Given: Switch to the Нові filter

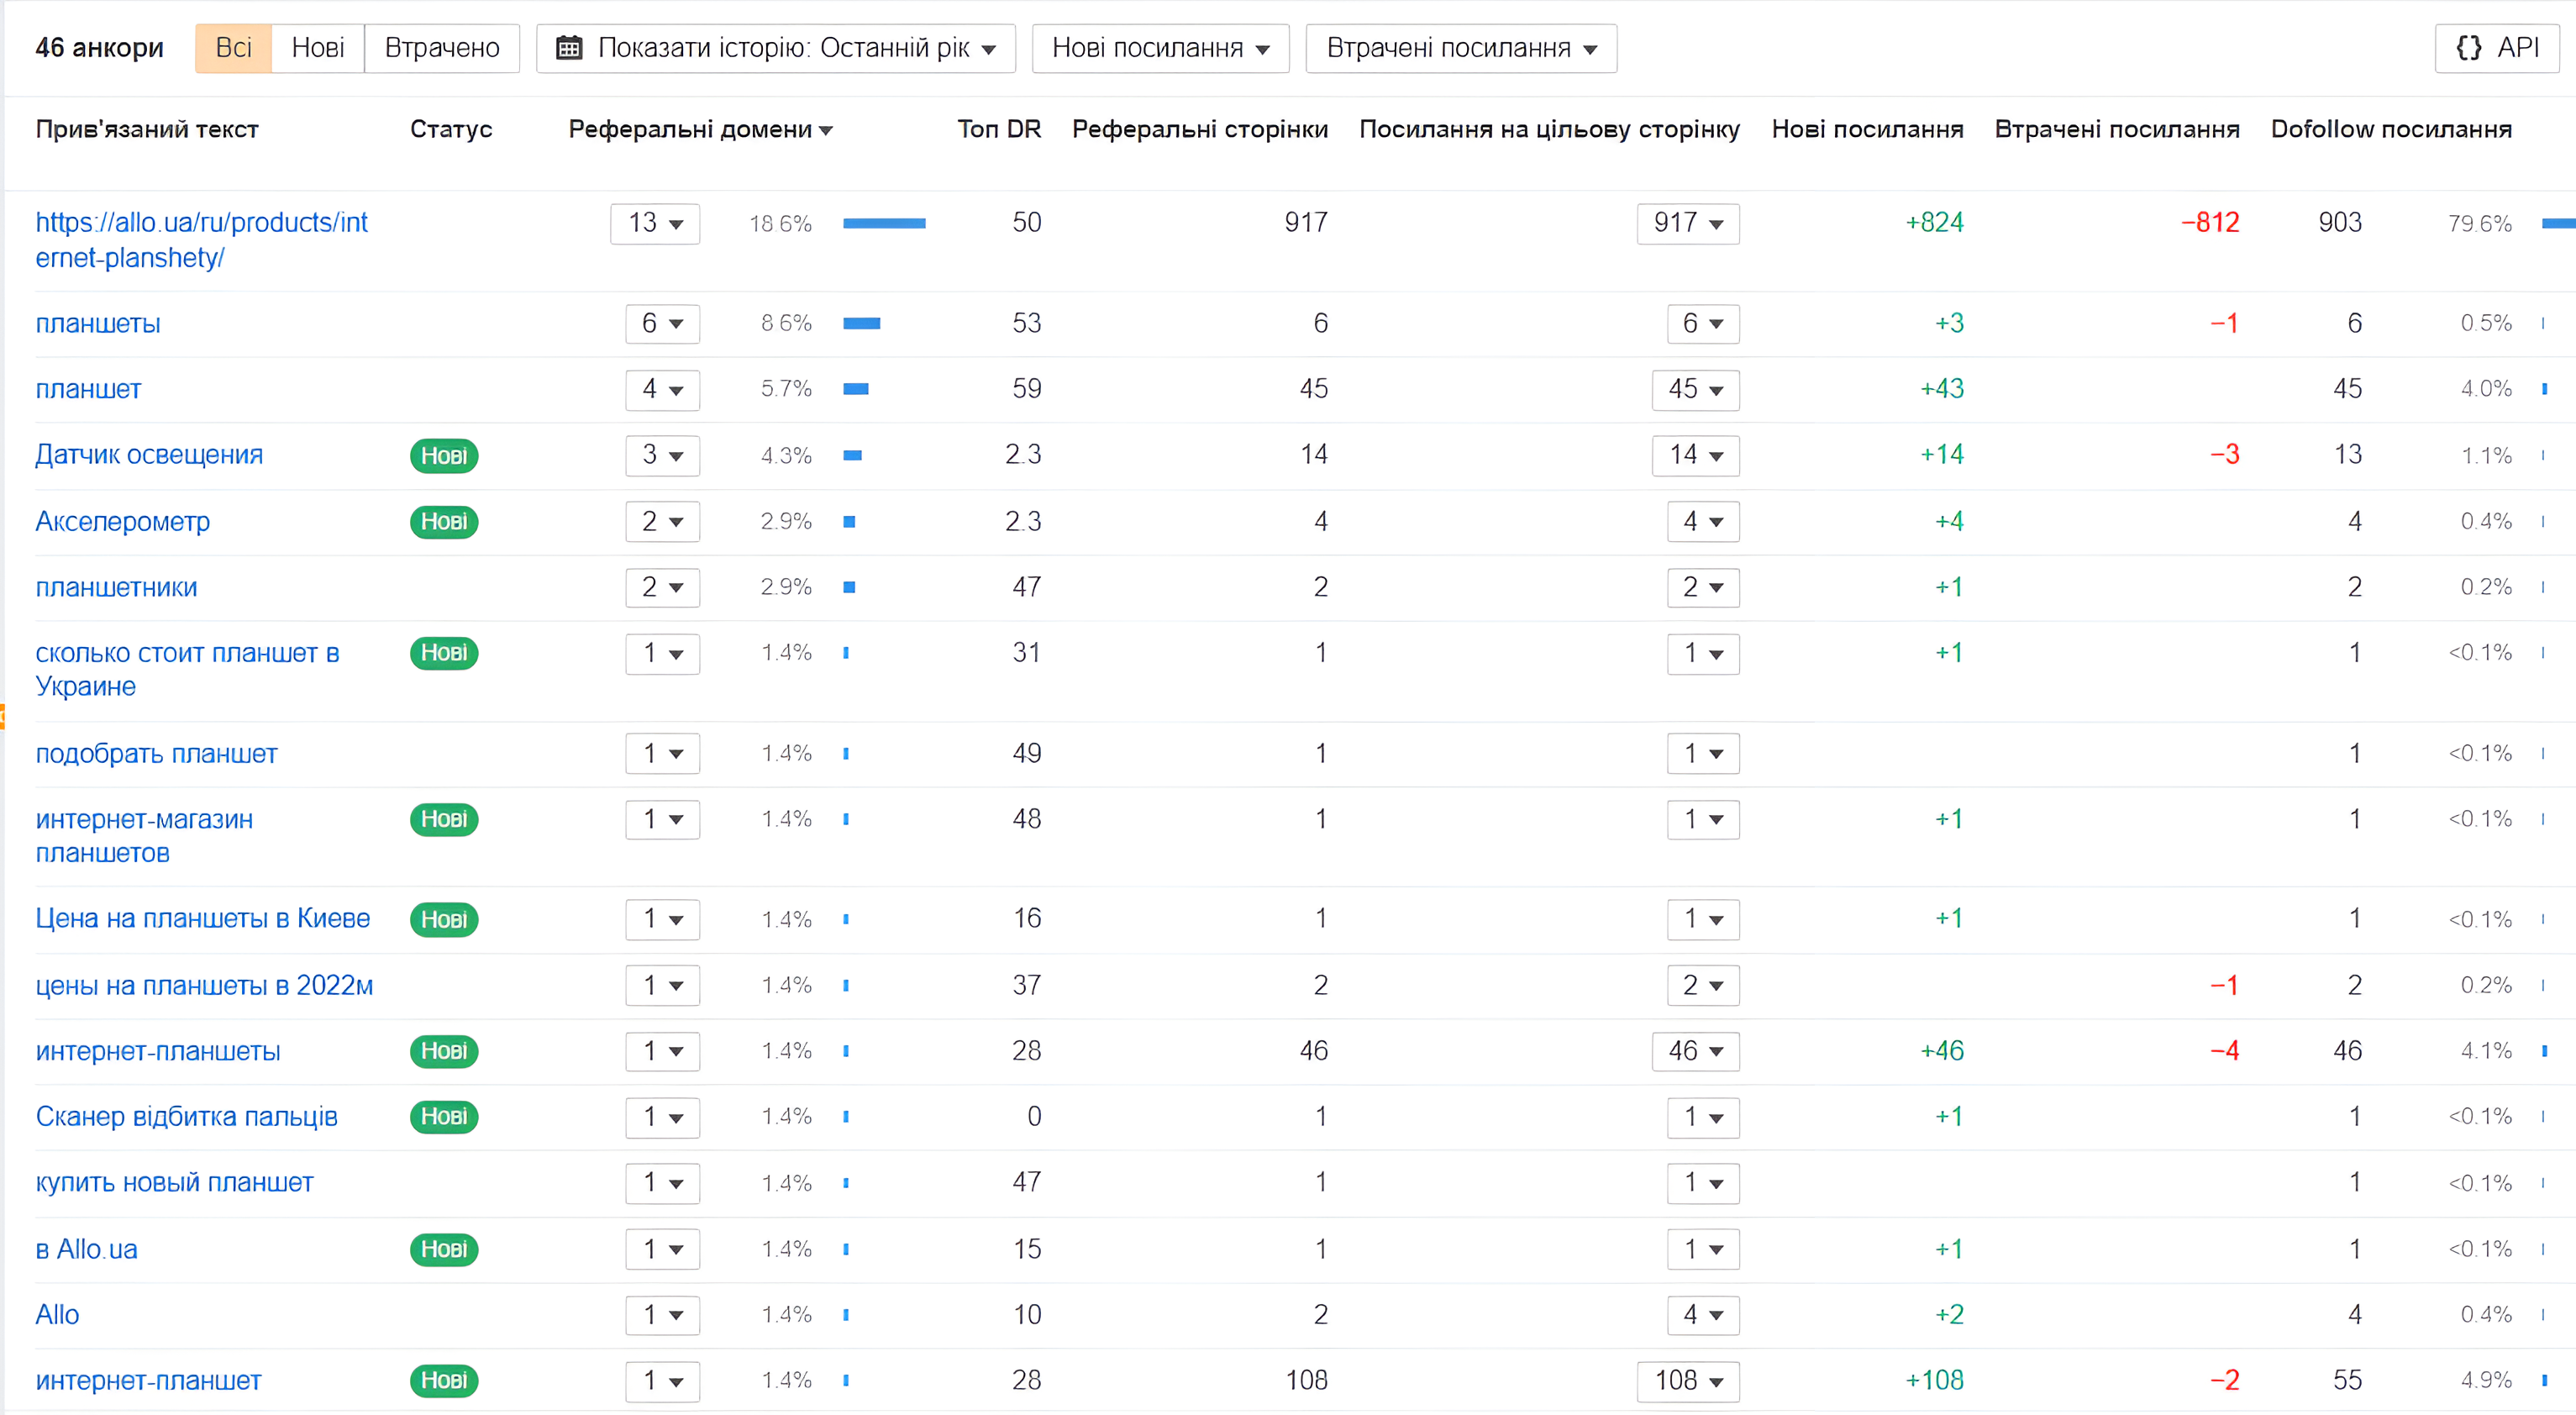Looking at the screenshot, I should (318, 48).
